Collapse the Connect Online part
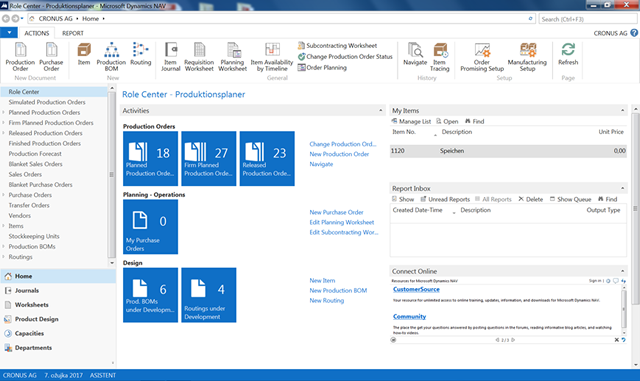Image resolution: width=640 pixels, height=381 pixels. (622, 271)
